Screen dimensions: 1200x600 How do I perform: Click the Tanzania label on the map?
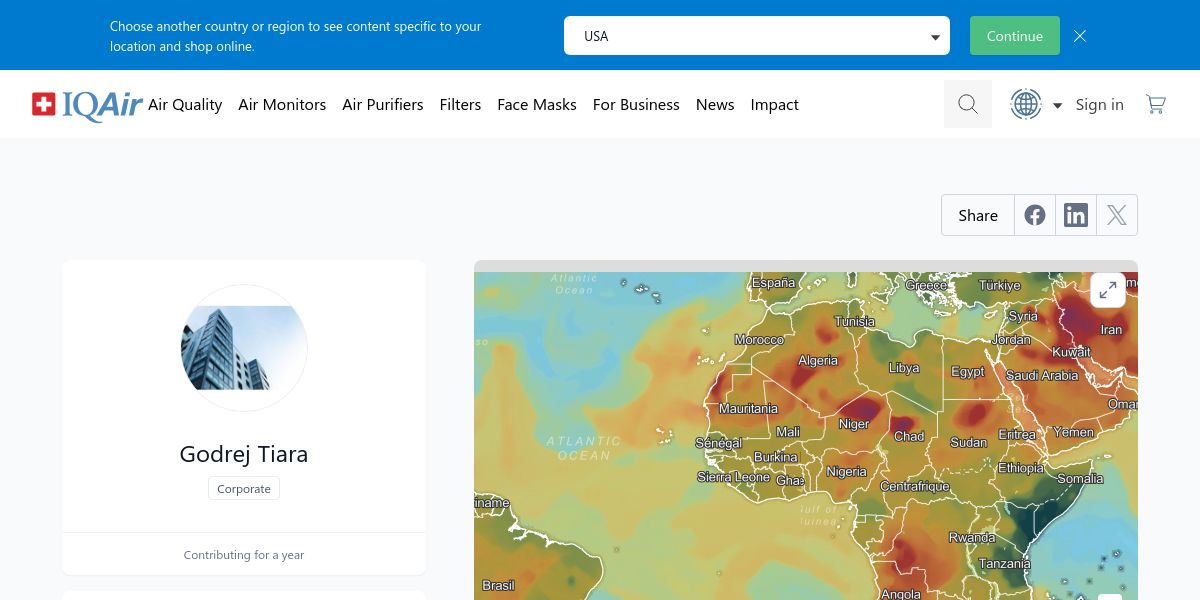click(x=1004, y=564)
